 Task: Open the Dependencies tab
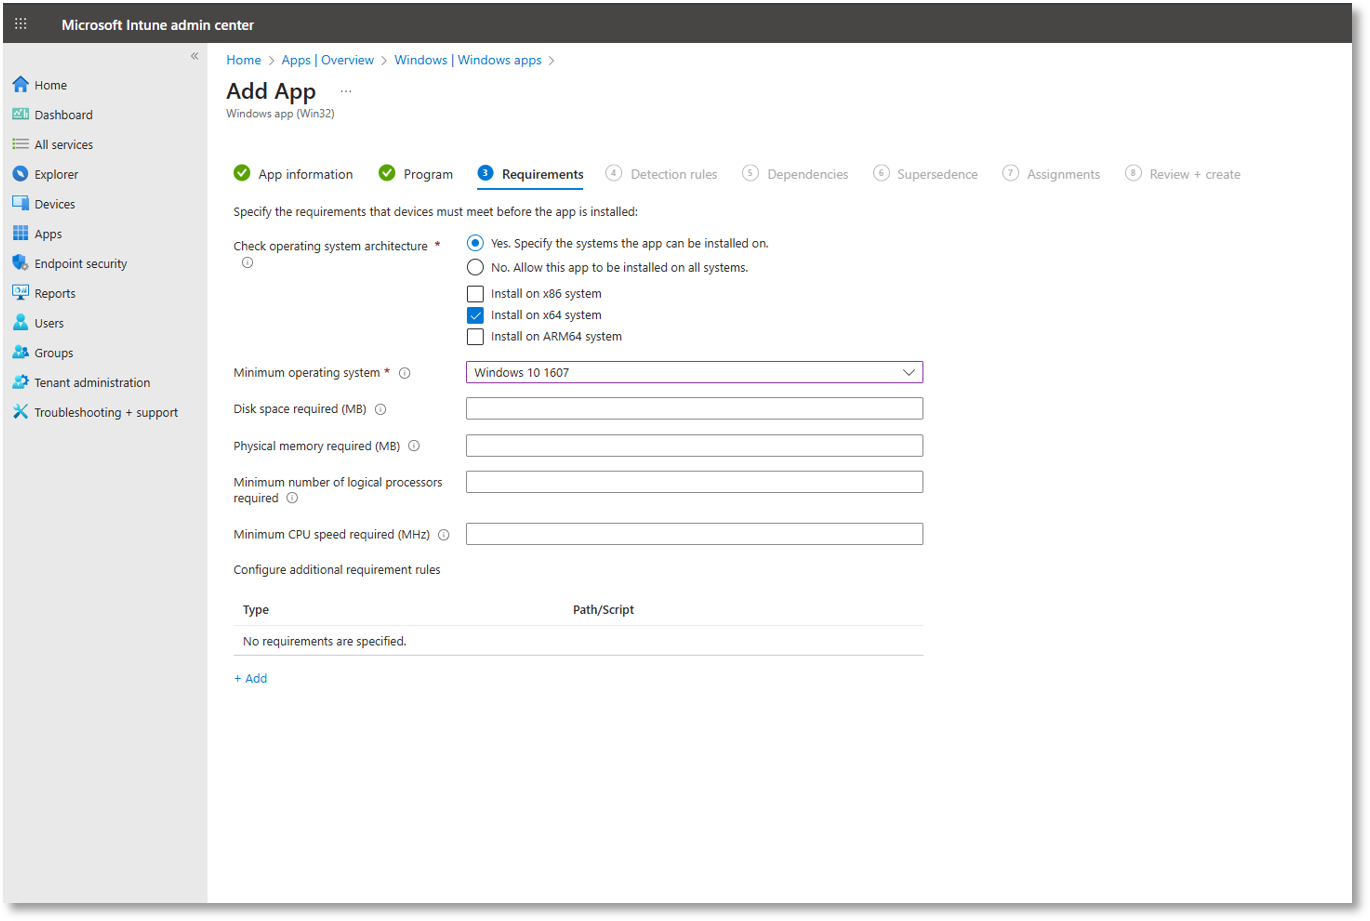pyautogui.click(x=808, y=174)
